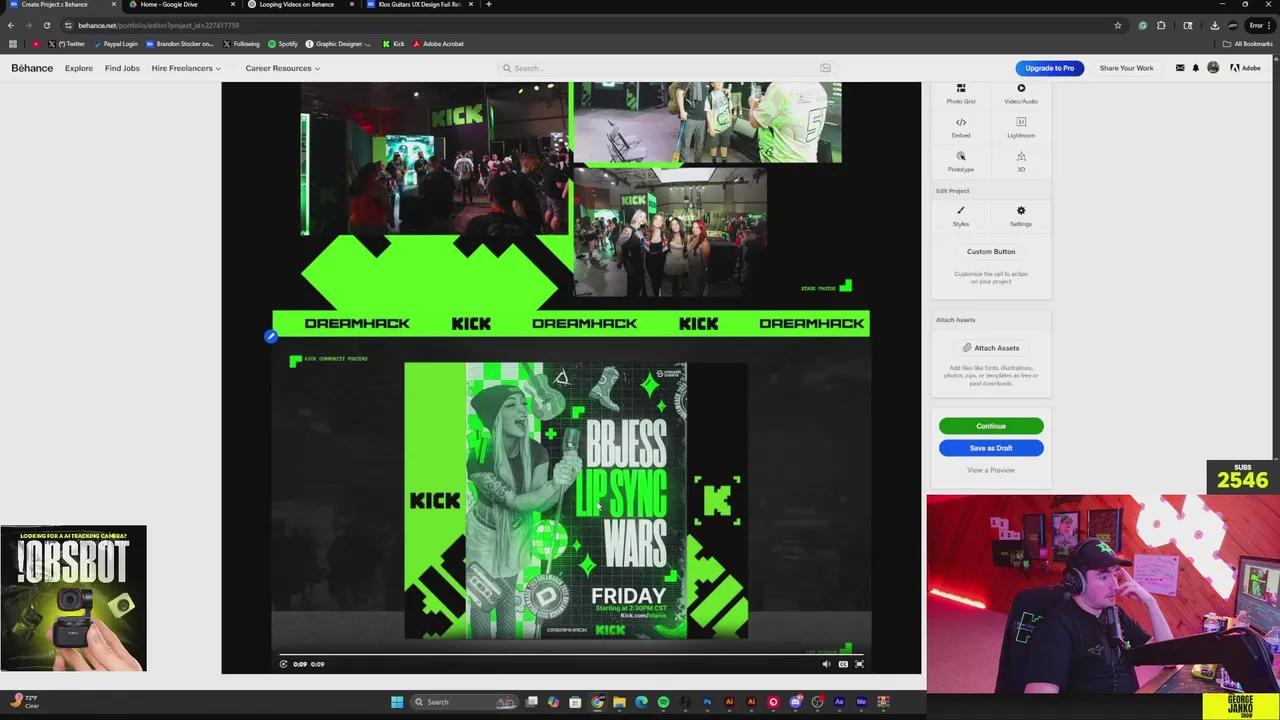Screen dimensions: 1280x720
Task: Toggle video captions CC button
Action: point(843,664)
